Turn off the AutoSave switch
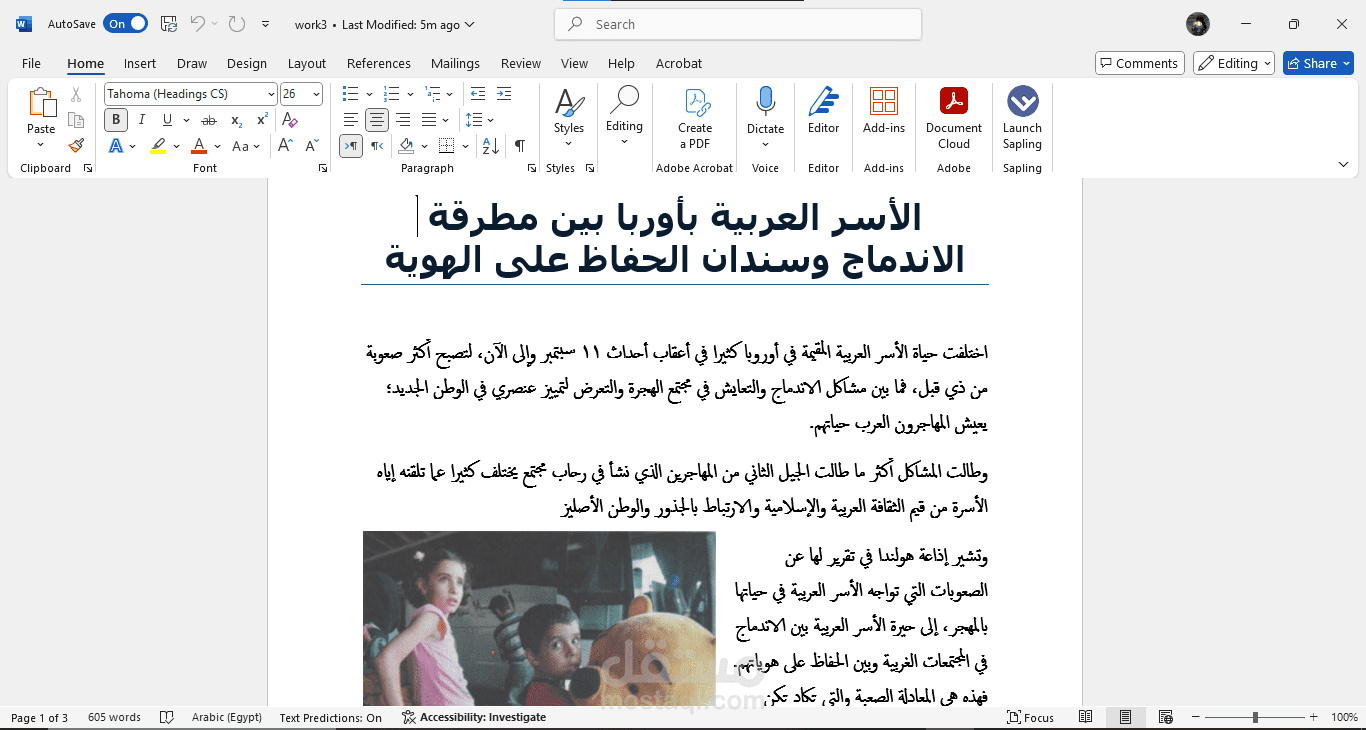Screen dimensions: 1366x730 (x=125, y=24)
